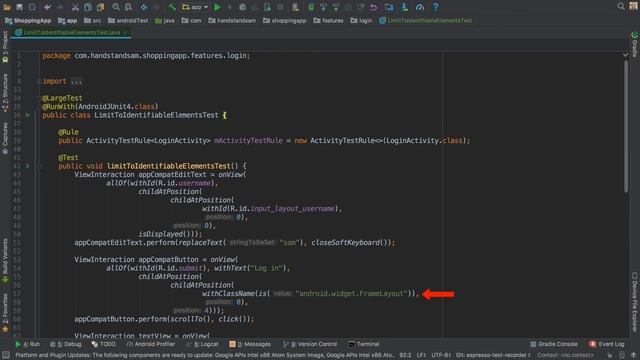Image resolution: width=640 pixels, height=360 pixels.
Task: Click the Undo toolbar icon
Action: pyautogui.click(x=47, y=7)
